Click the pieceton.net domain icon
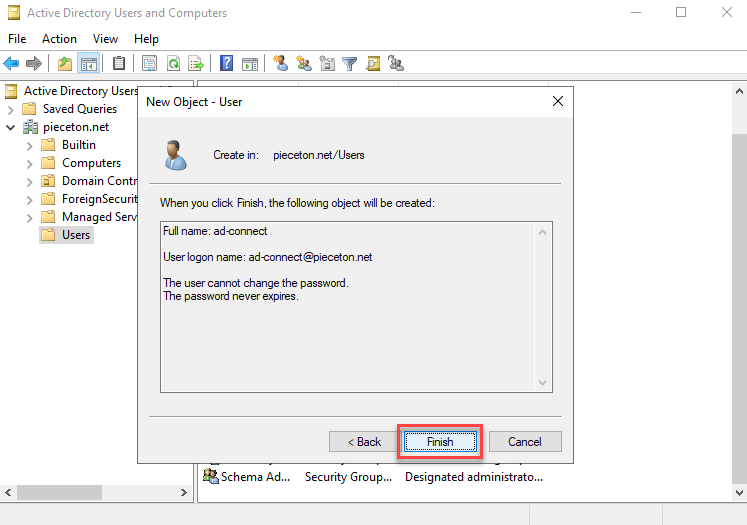Viewport: 747px width, 525px height. click(x=30, y=127)
